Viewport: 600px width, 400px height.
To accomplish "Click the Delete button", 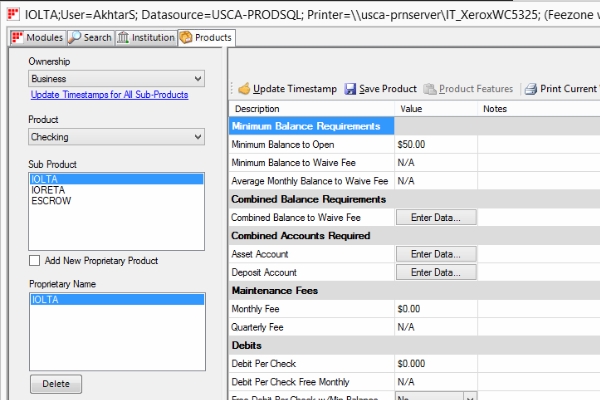I will [56, 384].
